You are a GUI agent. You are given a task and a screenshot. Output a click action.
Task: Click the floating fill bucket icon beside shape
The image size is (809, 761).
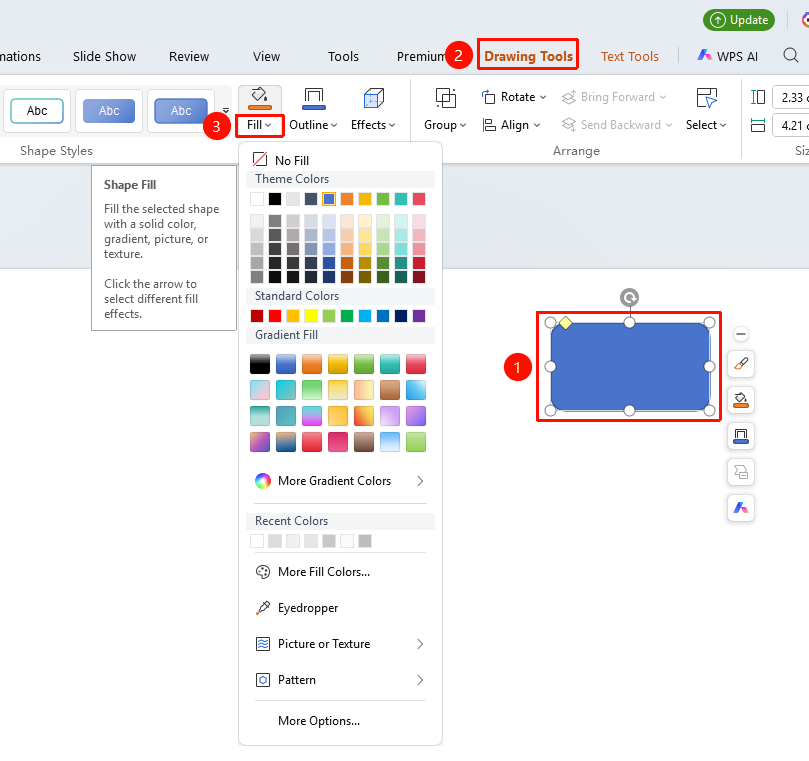click(x=741, y=400)
